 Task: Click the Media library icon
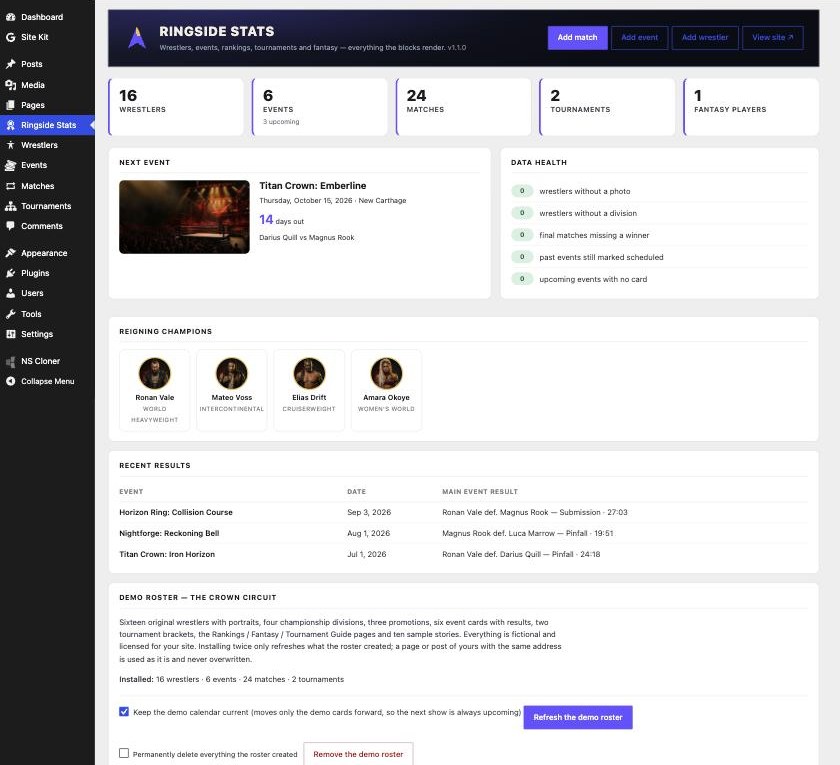click(x=10, y=85)
